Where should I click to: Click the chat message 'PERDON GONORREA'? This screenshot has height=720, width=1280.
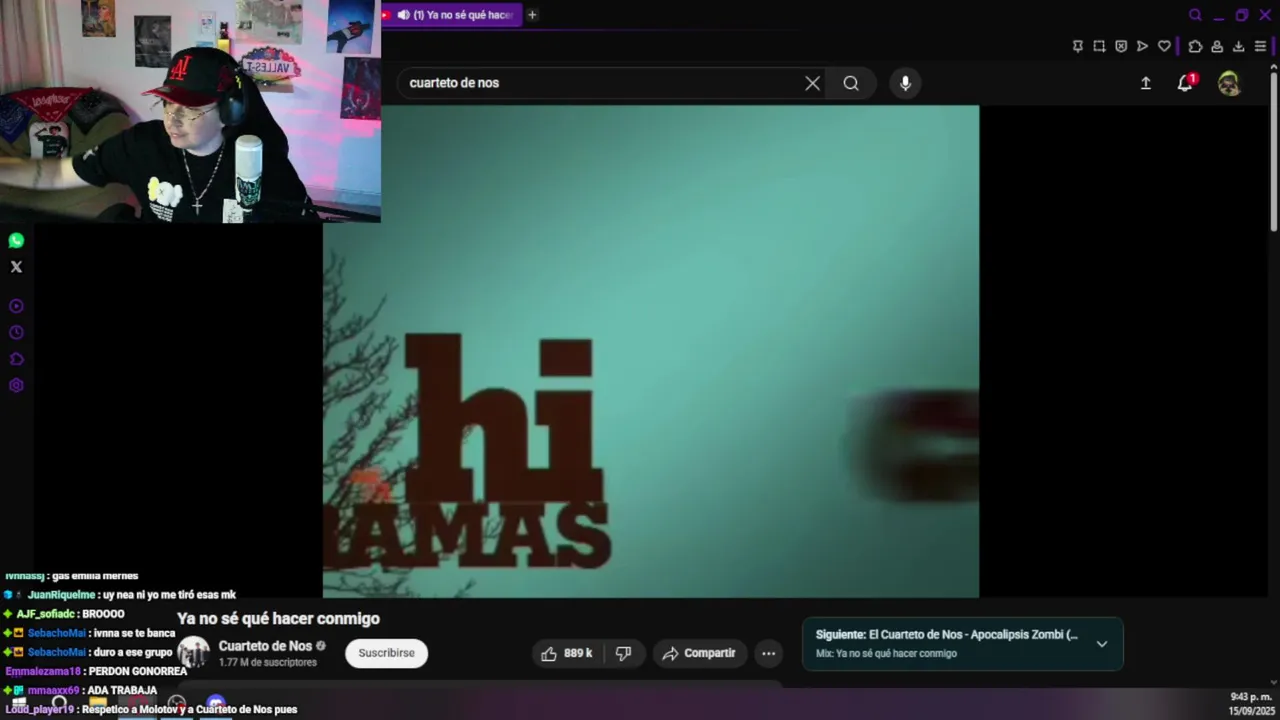pos(138,672)
